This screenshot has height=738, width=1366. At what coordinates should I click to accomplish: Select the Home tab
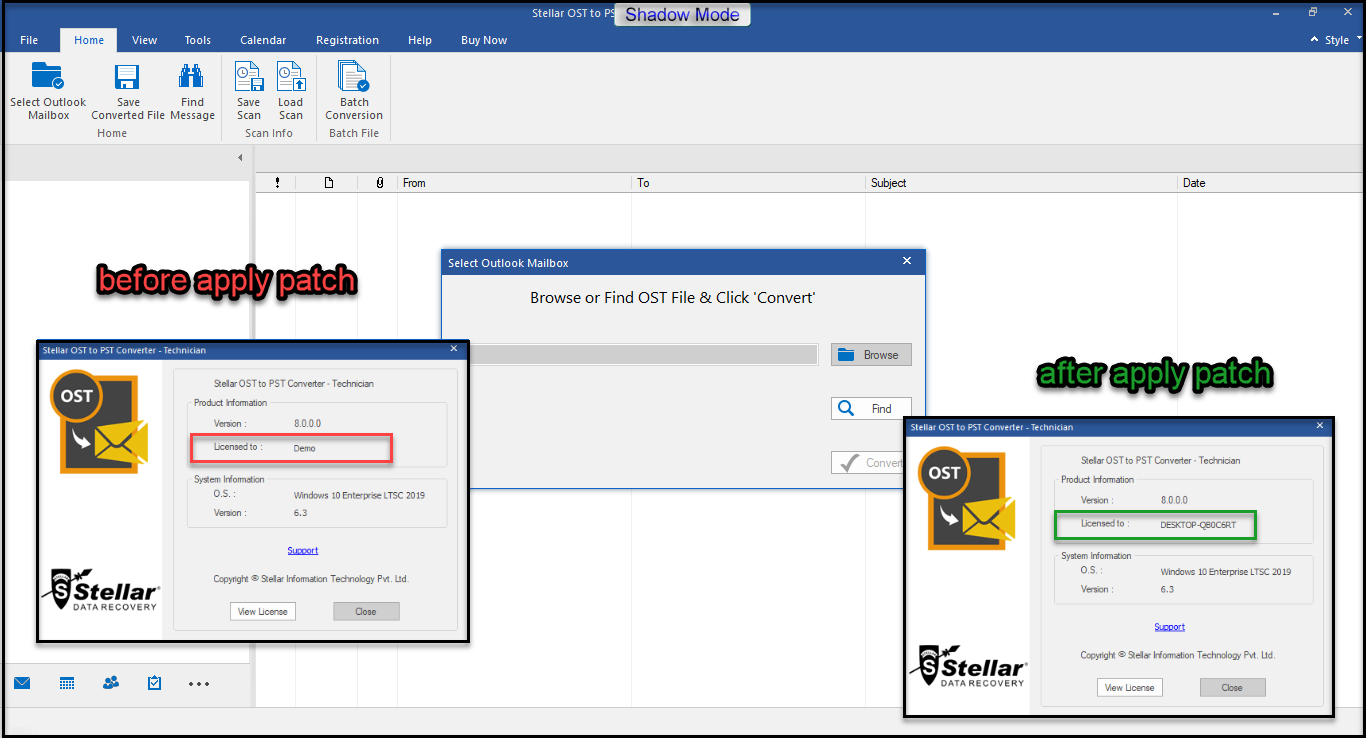(89, 40)
